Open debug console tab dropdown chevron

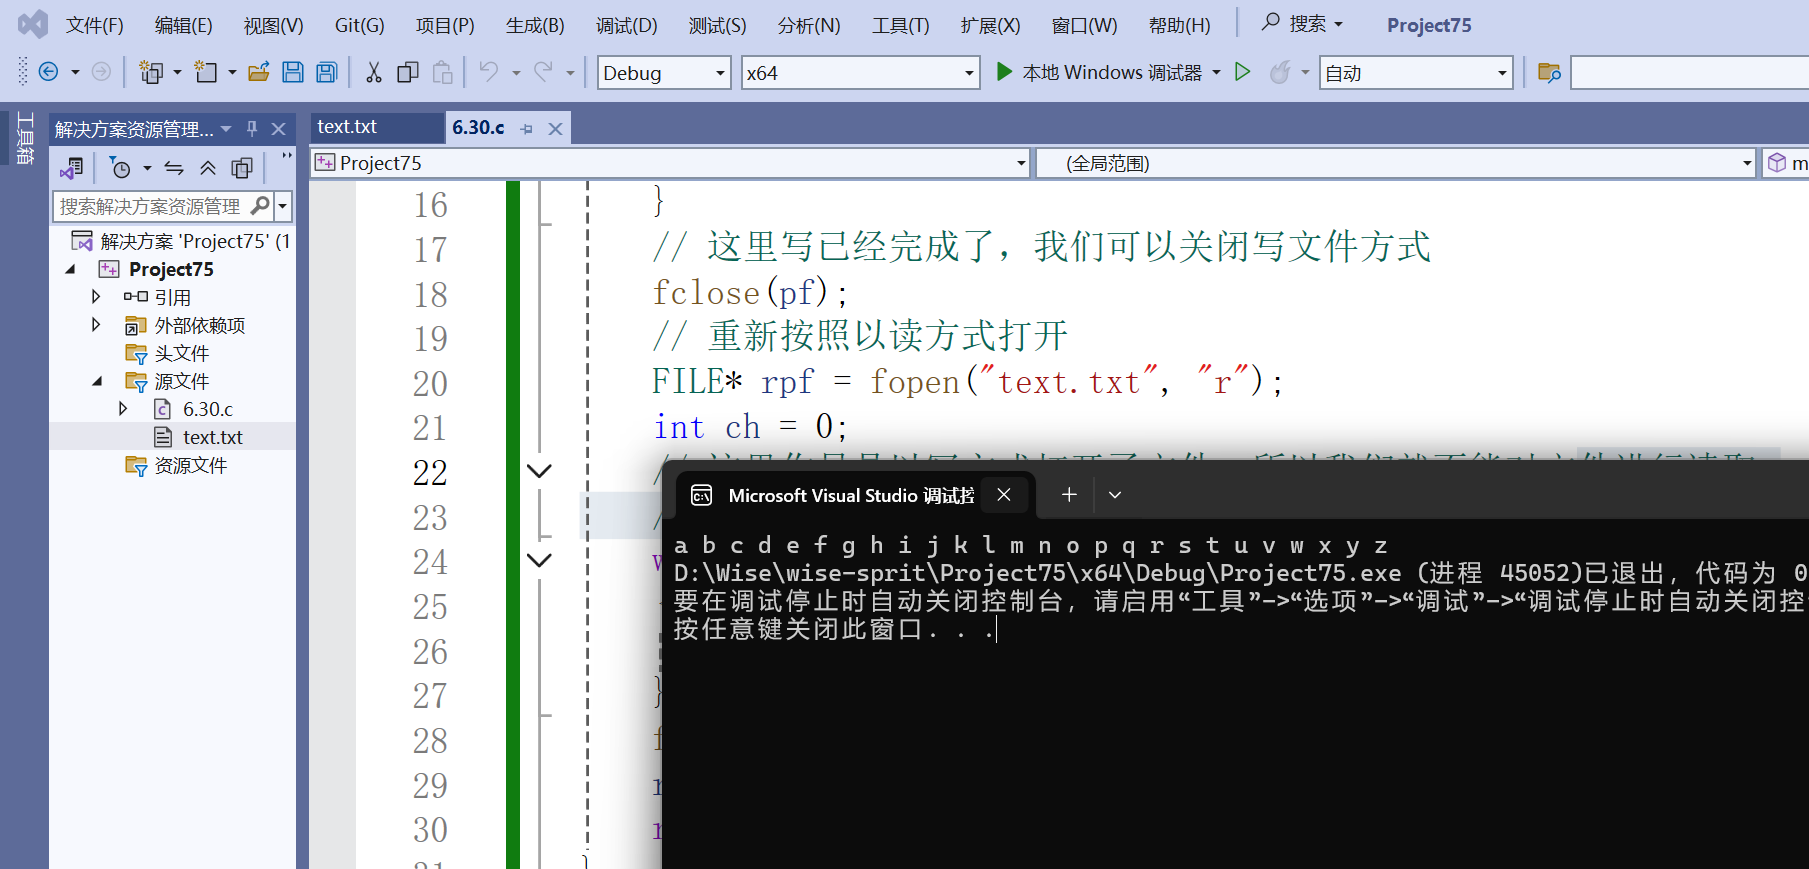click(1115, 494)
